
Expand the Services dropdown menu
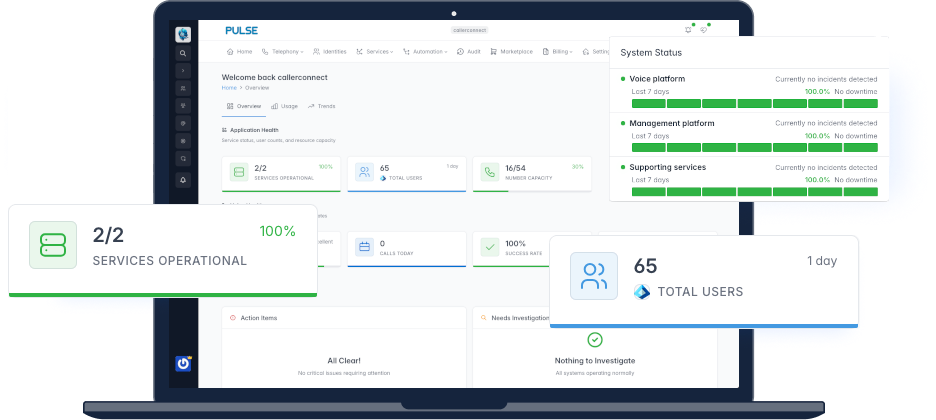pyautogui.click(x=375, y=52)
